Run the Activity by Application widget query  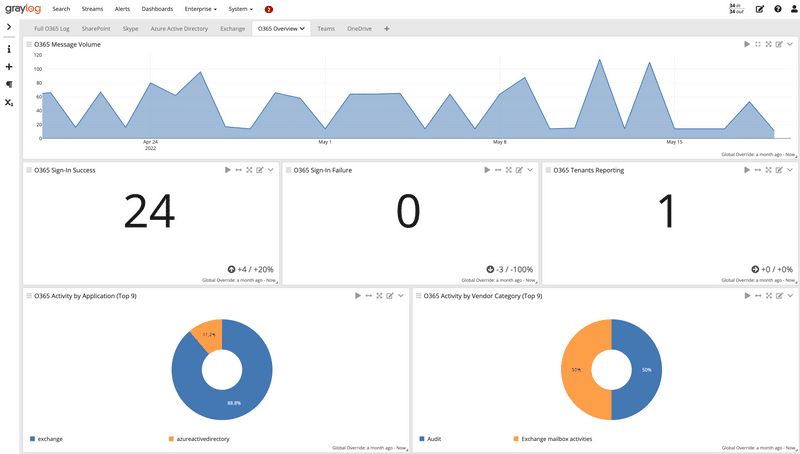(358, 296)
